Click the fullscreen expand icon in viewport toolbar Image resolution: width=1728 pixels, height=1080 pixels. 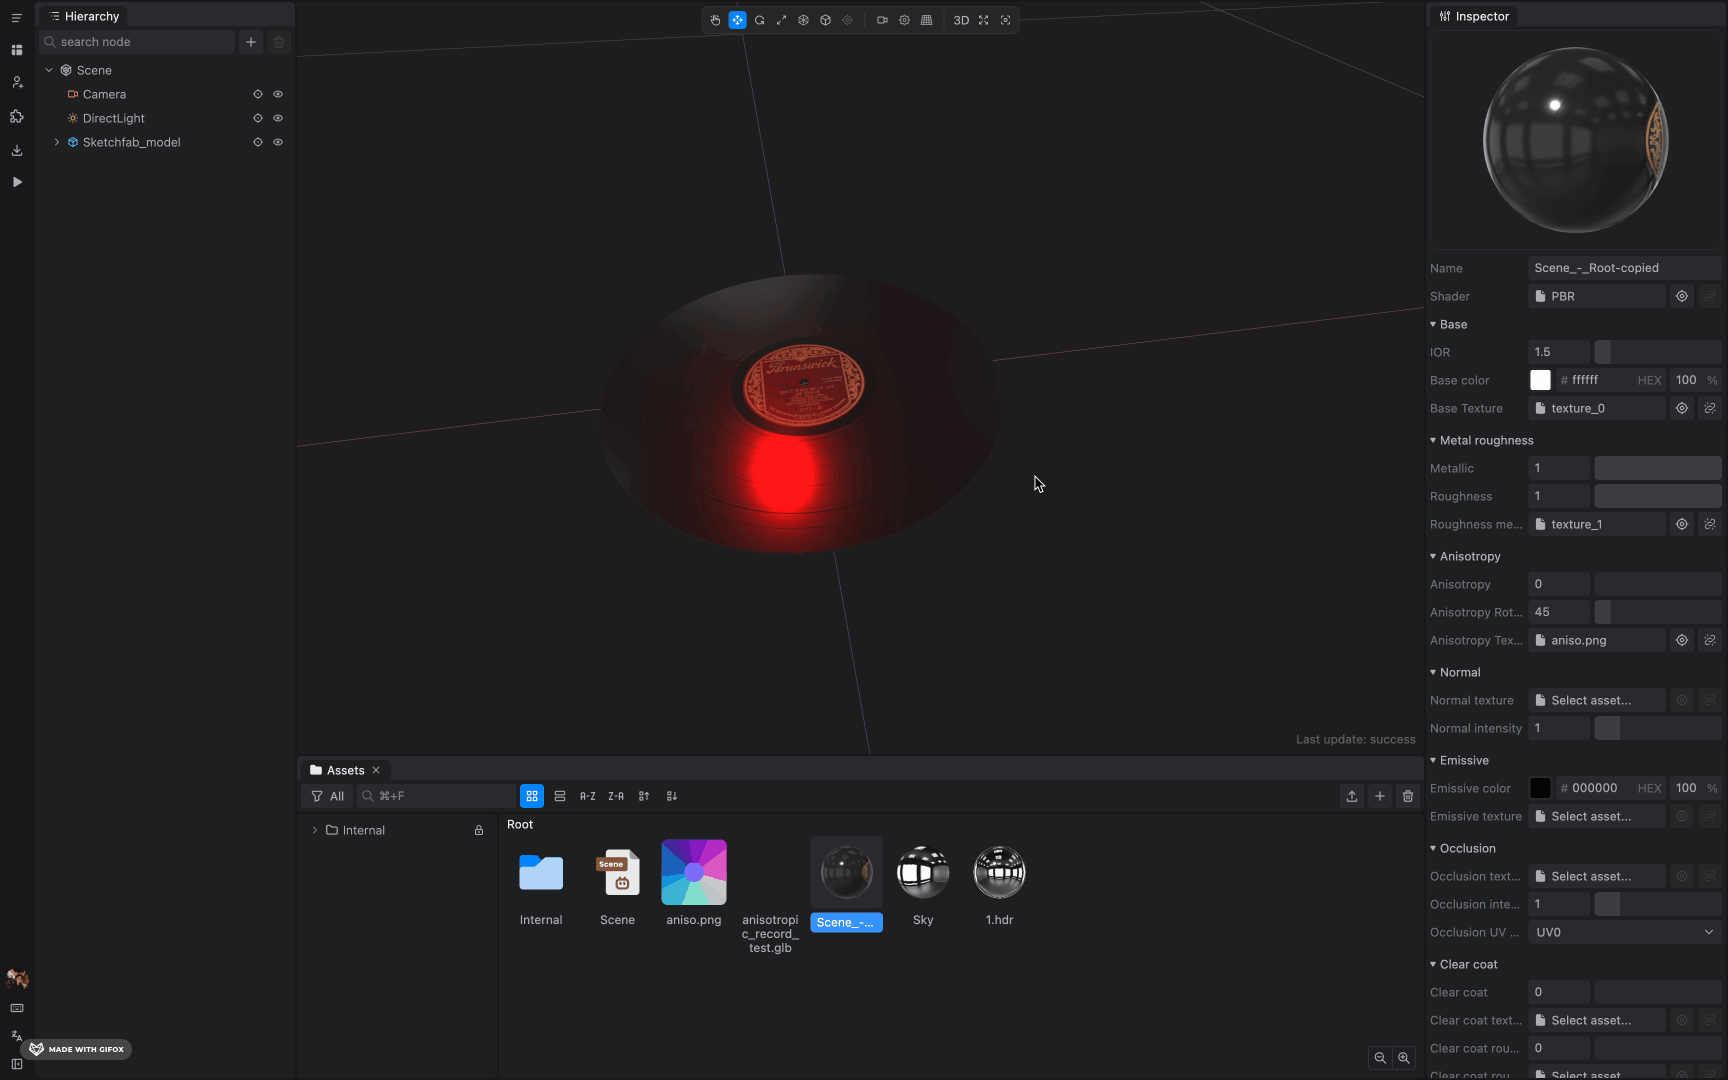983,20
